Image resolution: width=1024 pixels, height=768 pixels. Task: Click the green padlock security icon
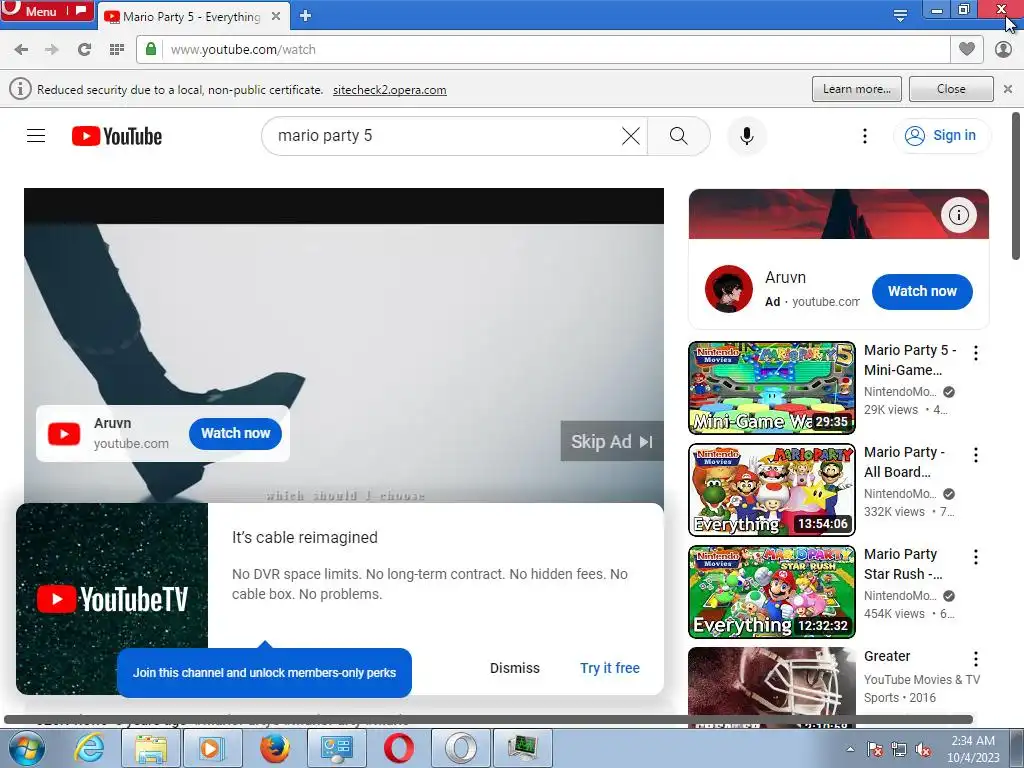click(151, 49)
